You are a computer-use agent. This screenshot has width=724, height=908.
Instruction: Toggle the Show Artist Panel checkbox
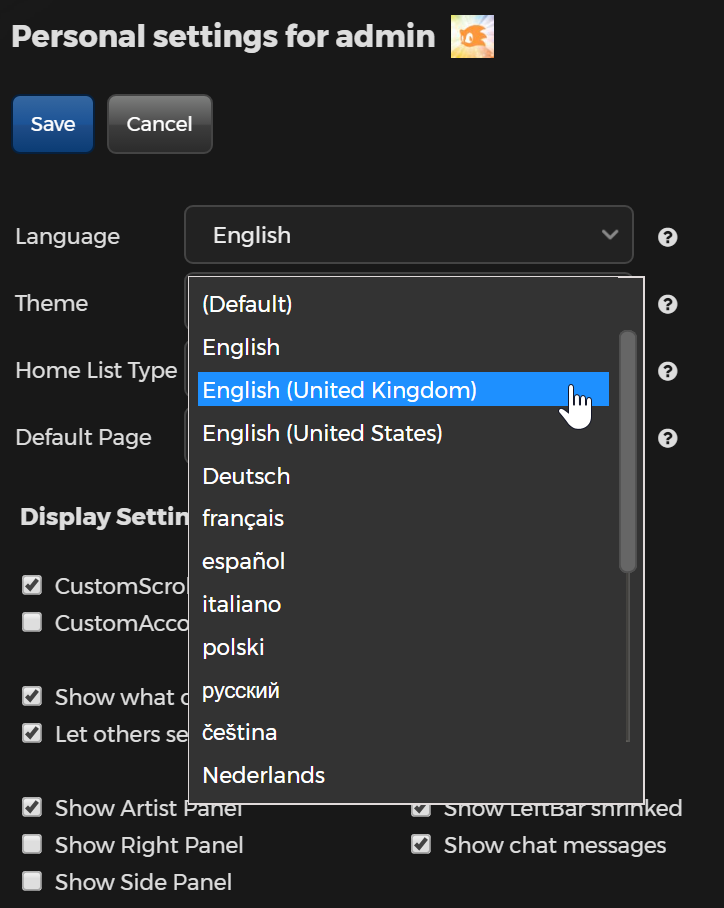pos(32,807)
